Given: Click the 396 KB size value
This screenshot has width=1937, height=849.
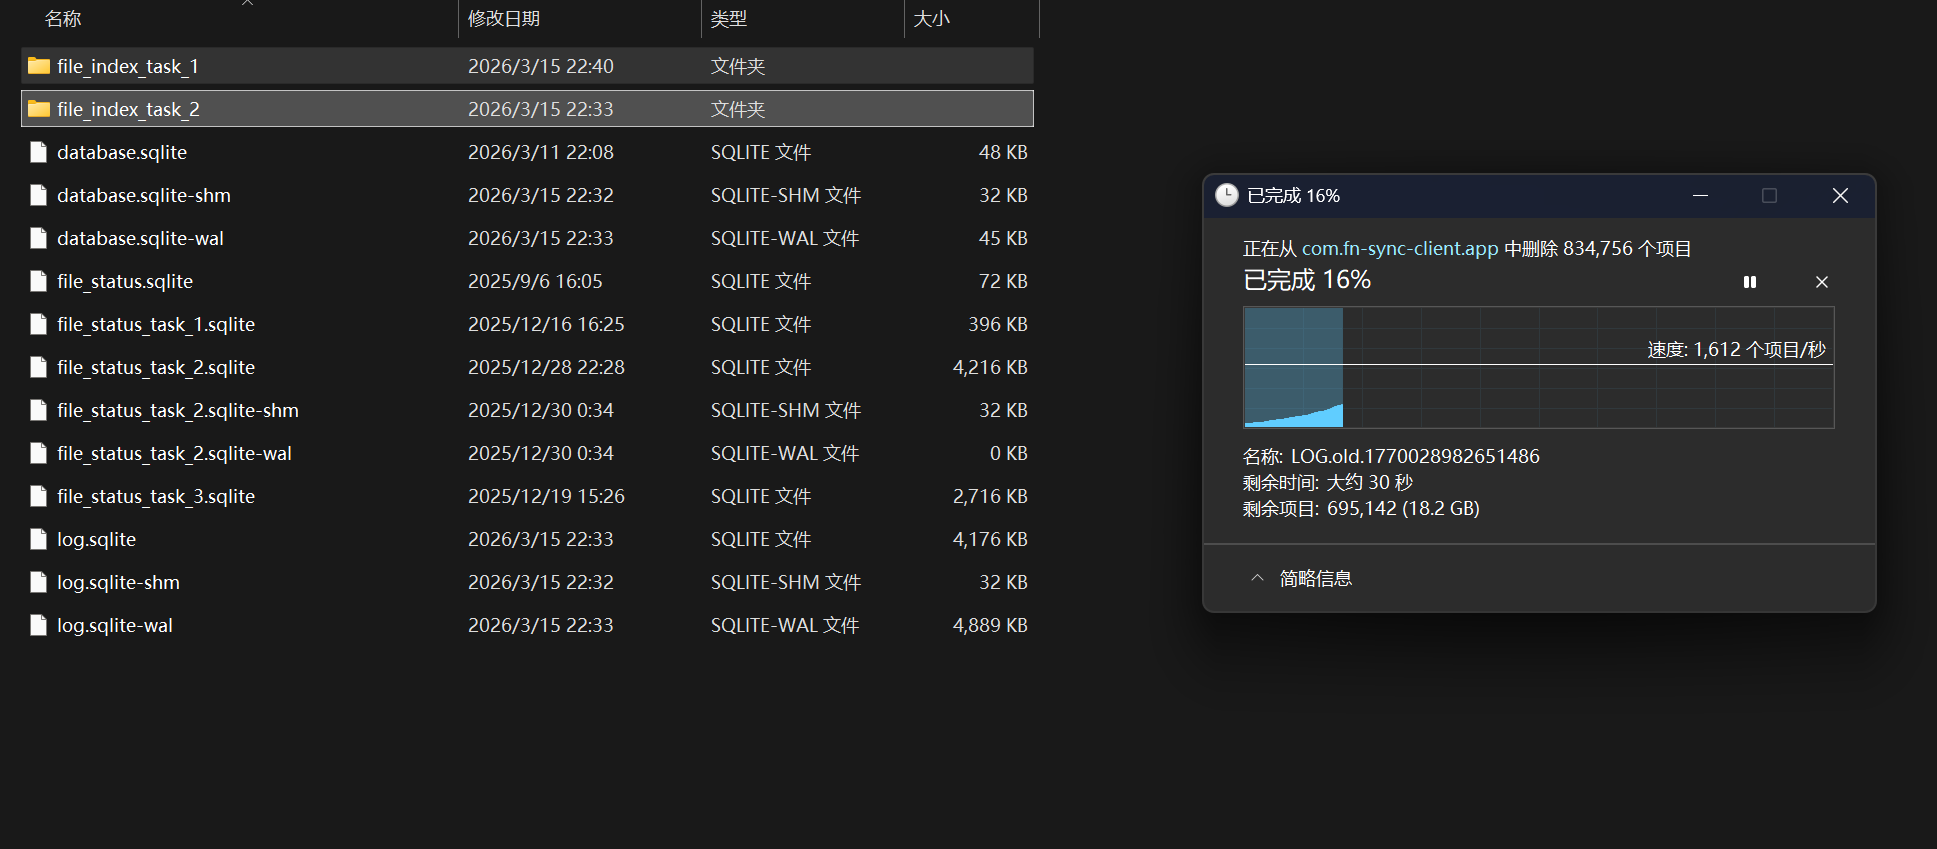Looking at the screenshot, I should (x=998, y=324).
